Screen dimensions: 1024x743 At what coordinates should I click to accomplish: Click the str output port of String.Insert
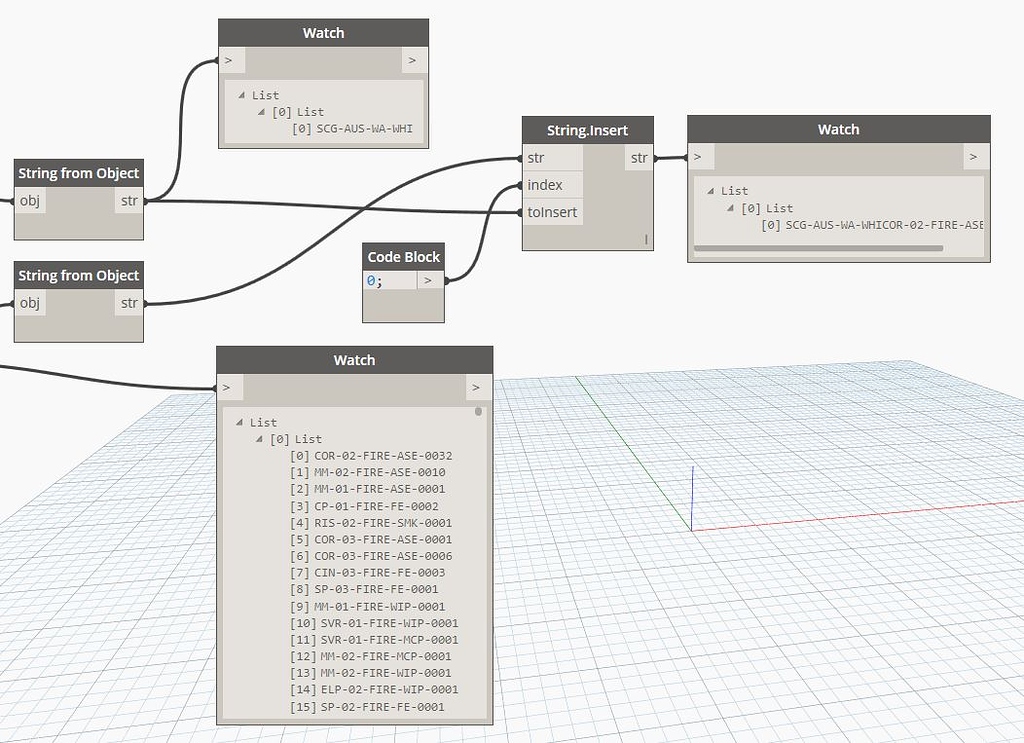click(638, 157)
